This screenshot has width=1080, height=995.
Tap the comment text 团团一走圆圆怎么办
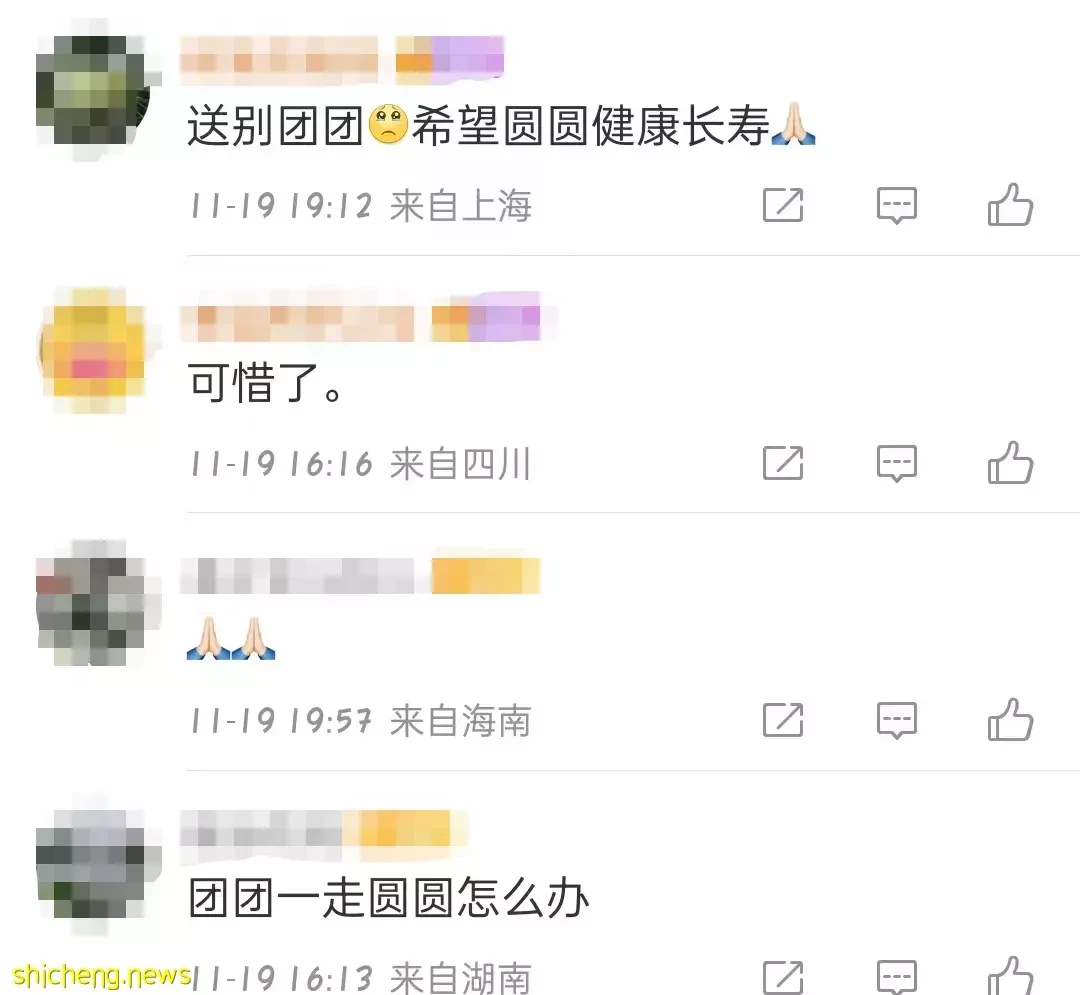pos(388,898)
